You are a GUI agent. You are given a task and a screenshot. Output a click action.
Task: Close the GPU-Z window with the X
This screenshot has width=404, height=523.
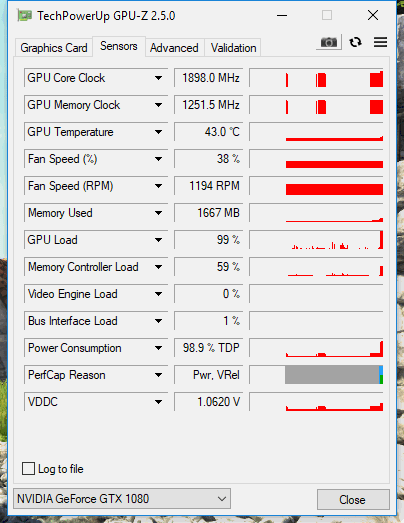coord(373,15)
